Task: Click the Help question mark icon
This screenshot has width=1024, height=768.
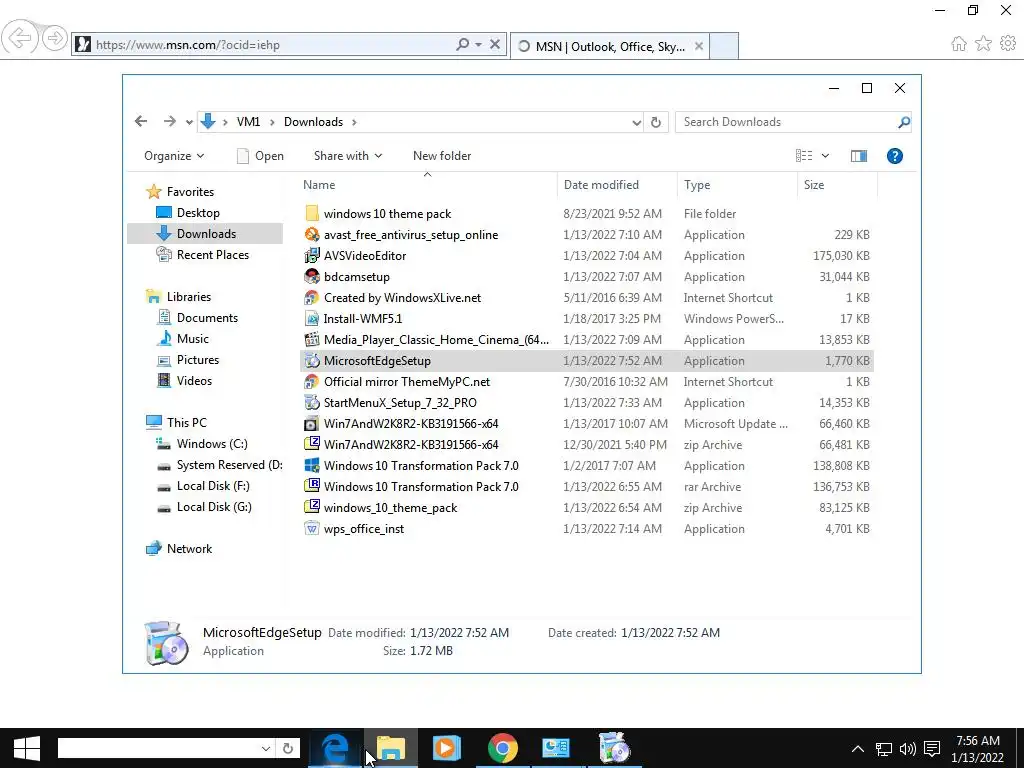Action: [x=895, y=155]
